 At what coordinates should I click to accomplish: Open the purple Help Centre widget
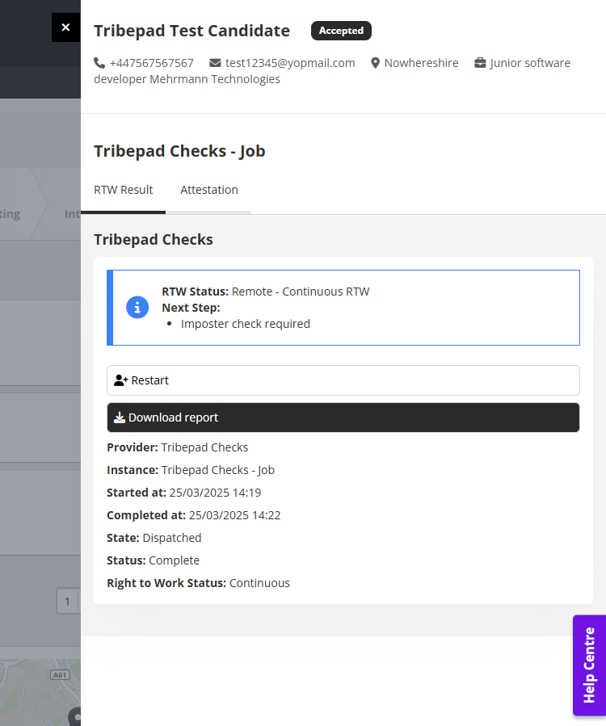coord(589,665)
